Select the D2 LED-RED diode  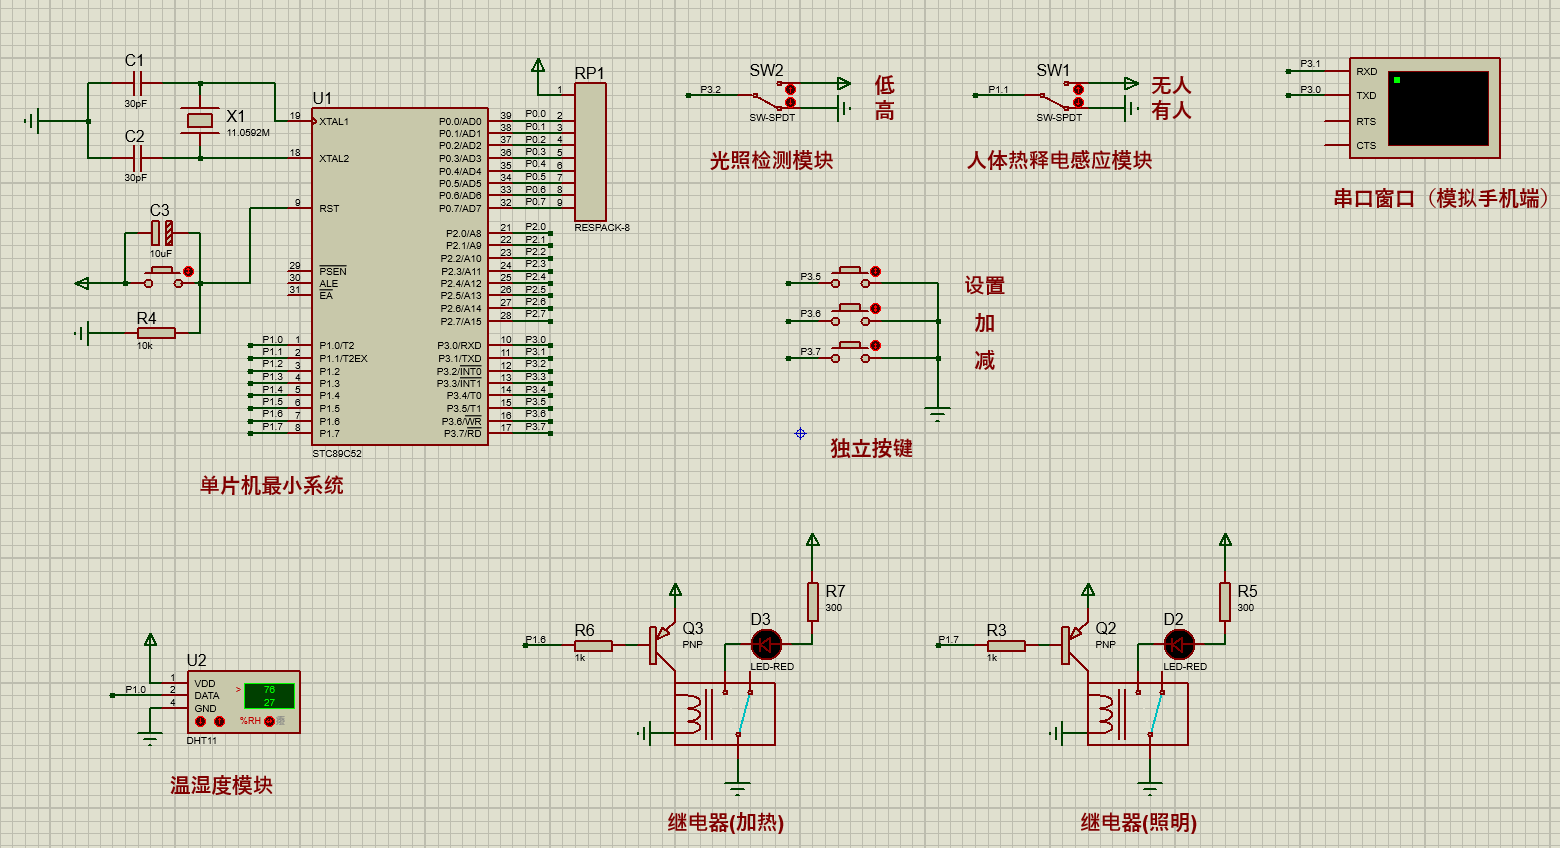tap(1179, 645)
